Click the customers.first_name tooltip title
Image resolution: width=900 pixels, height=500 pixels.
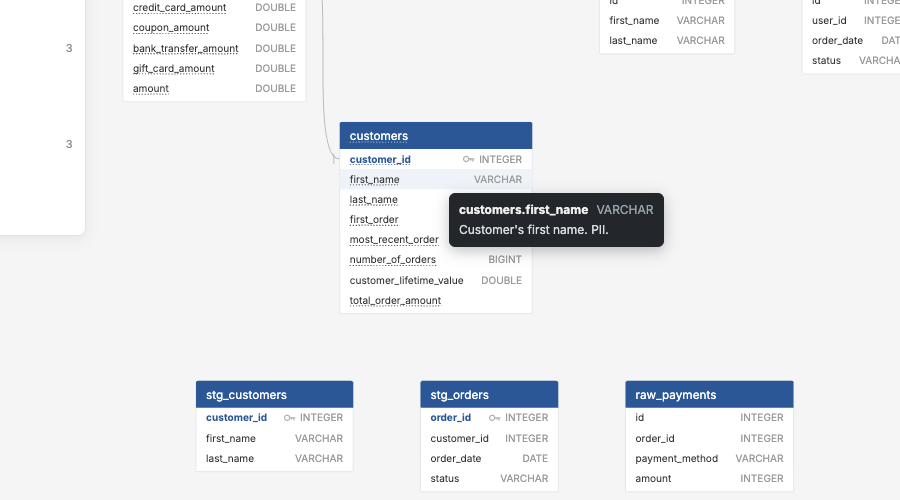point(523,210)
